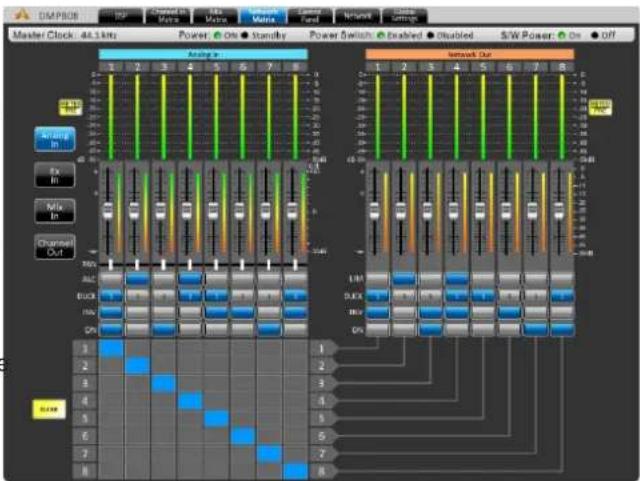Click the Network Out channel 4 fader

pos(453,210)
